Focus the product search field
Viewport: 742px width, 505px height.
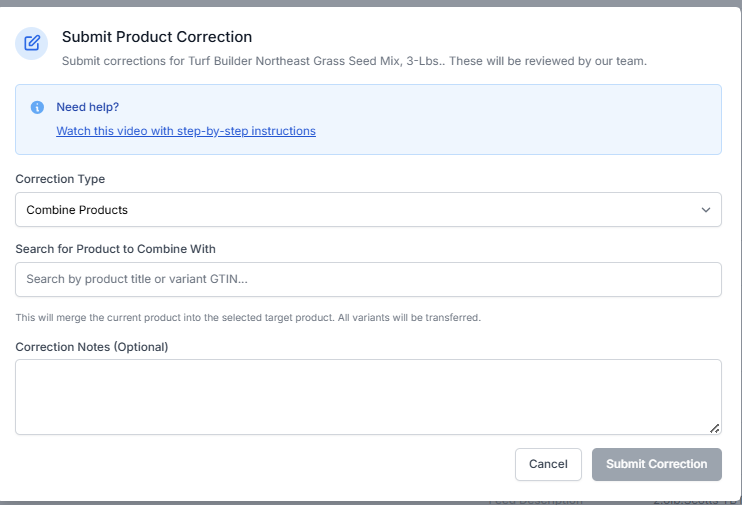pyautogui.click(x=368, y=279)
